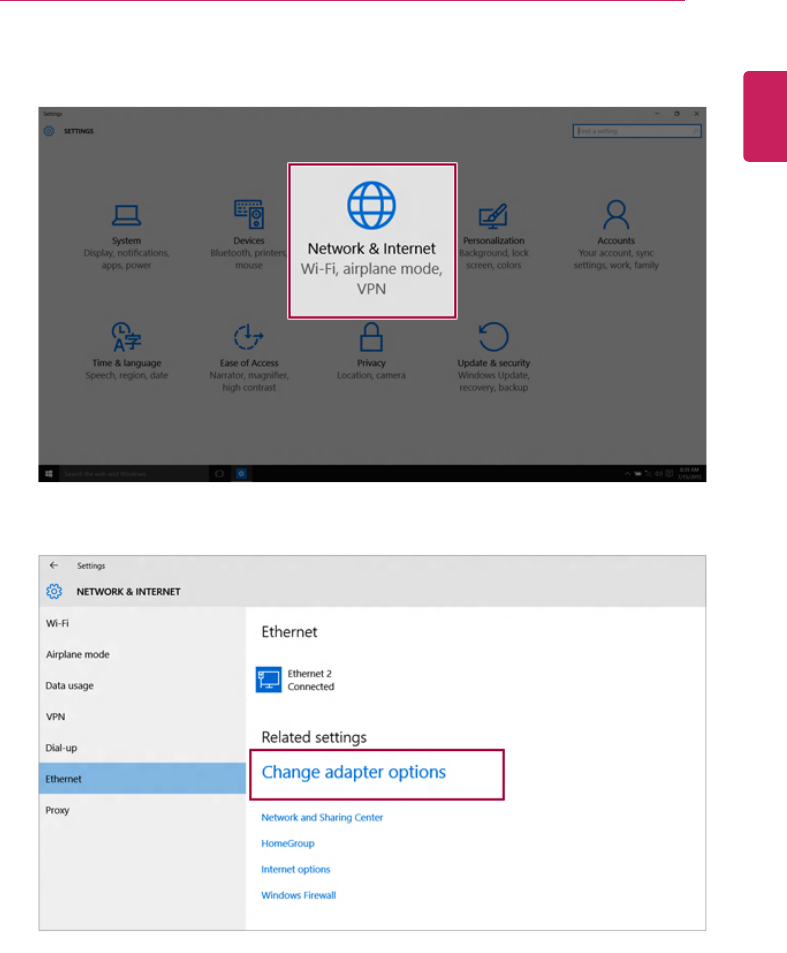Click the Settings app icon on taskbar

(x=241, y=473)
